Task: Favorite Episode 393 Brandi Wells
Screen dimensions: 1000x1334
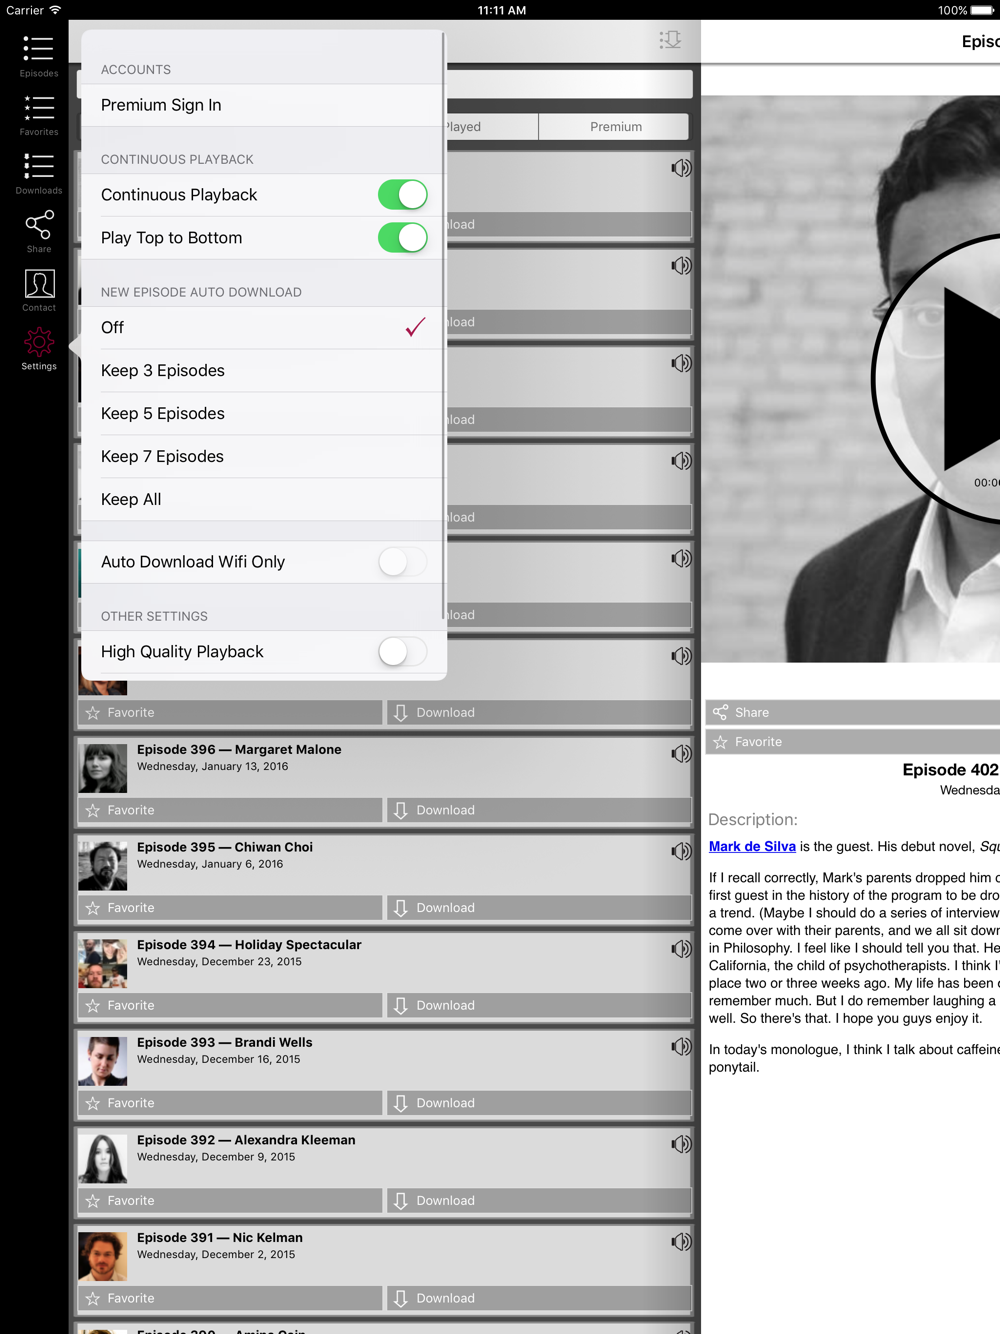Action: coord(230,1103)
